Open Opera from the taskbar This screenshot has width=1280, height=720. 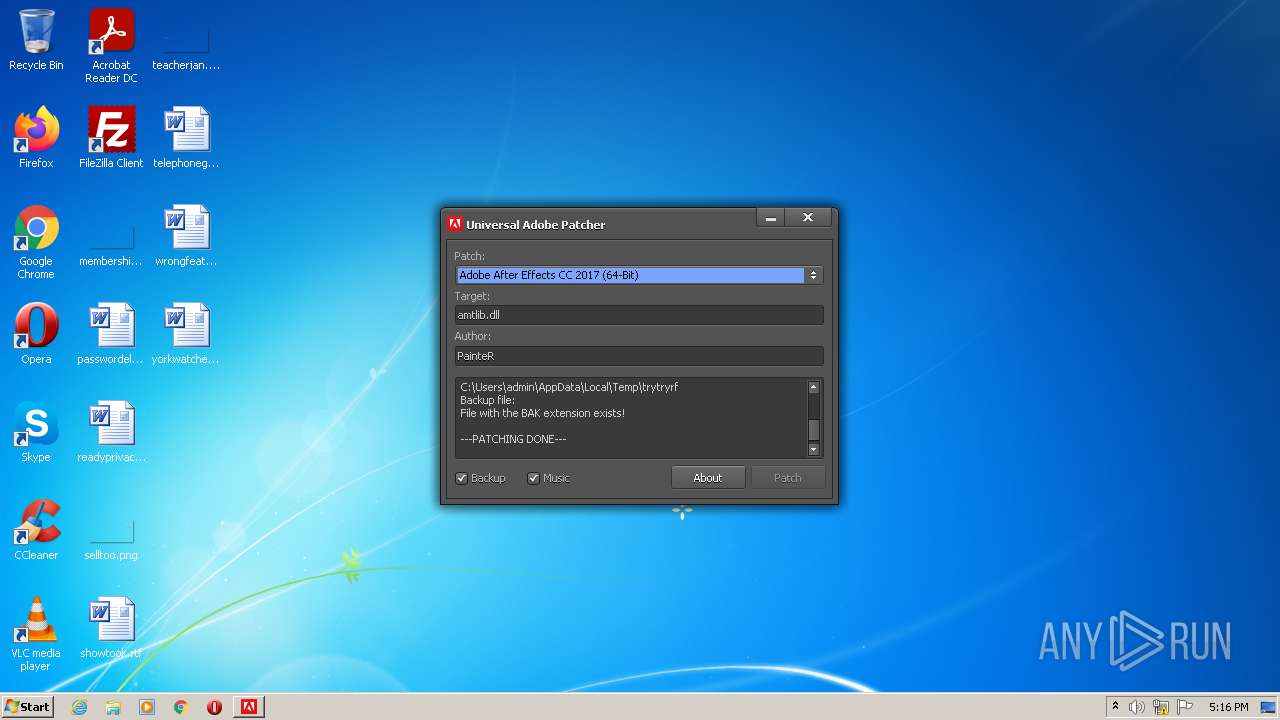coord(214,707)
